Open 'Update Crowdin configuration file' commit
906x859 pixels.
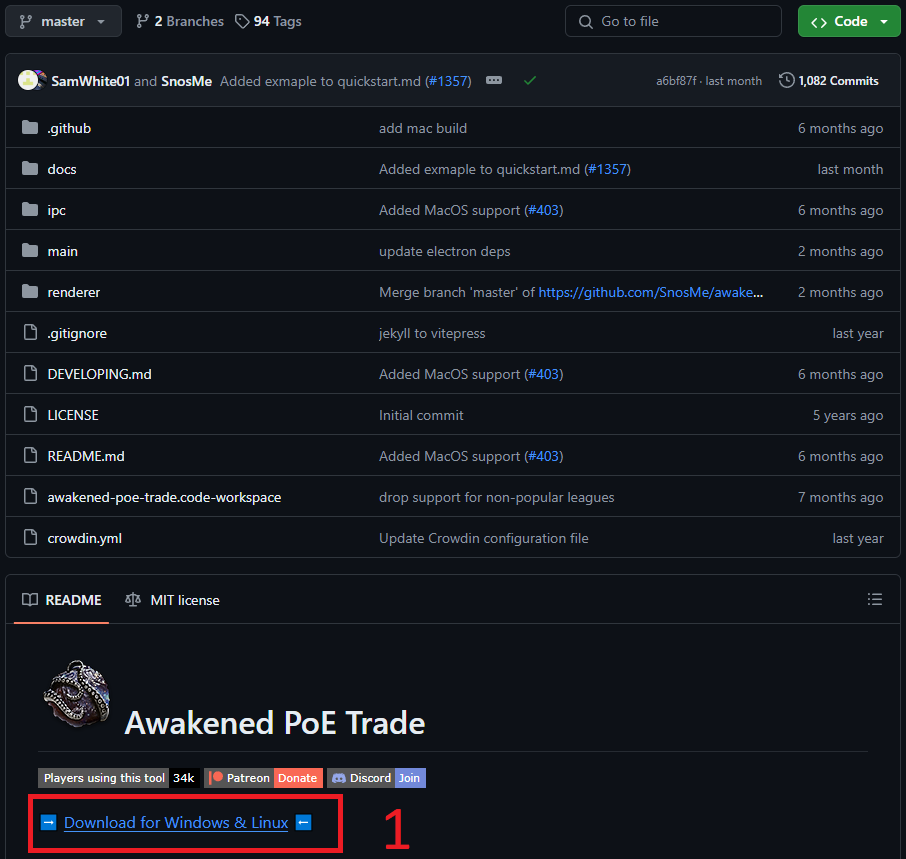click(x=484, y=538)
